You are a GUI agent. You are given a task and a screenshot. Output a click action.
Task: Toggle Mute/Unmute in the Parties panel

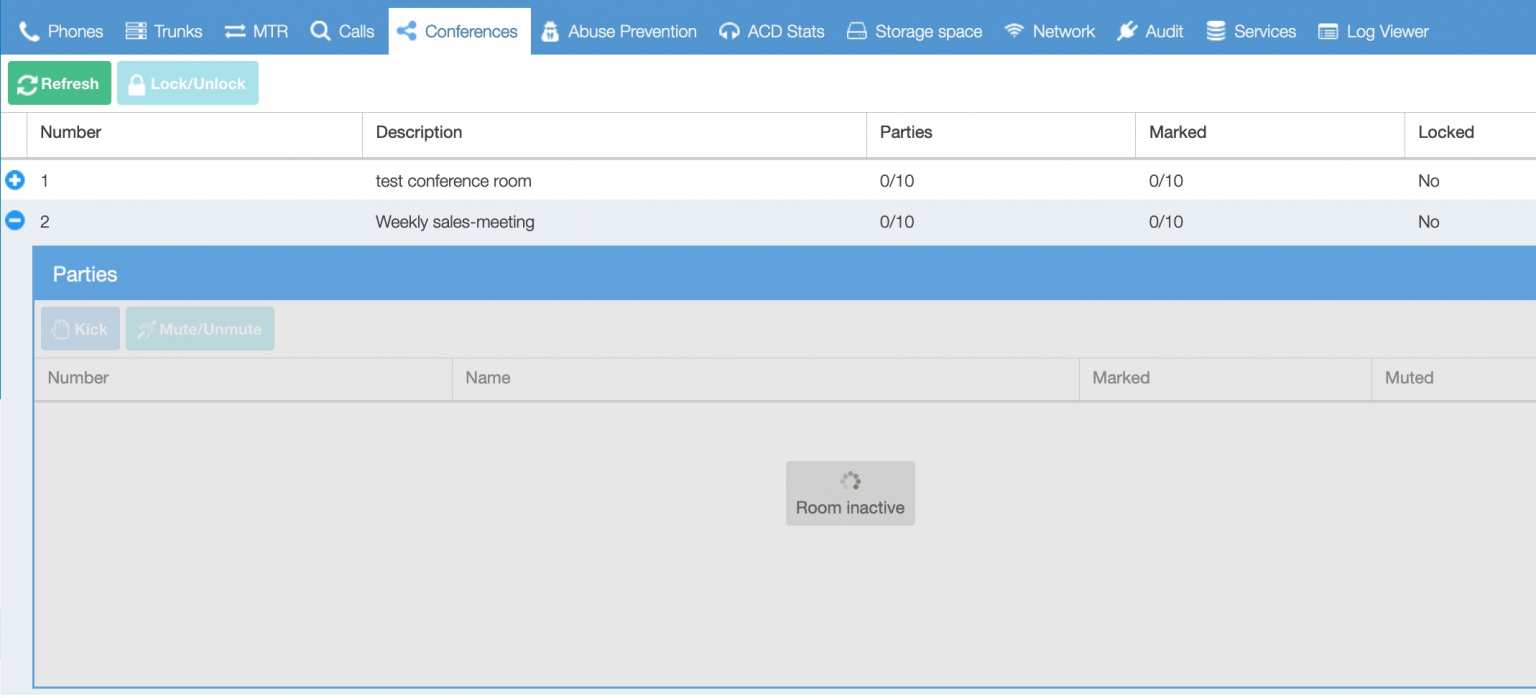tap(199, 328)
